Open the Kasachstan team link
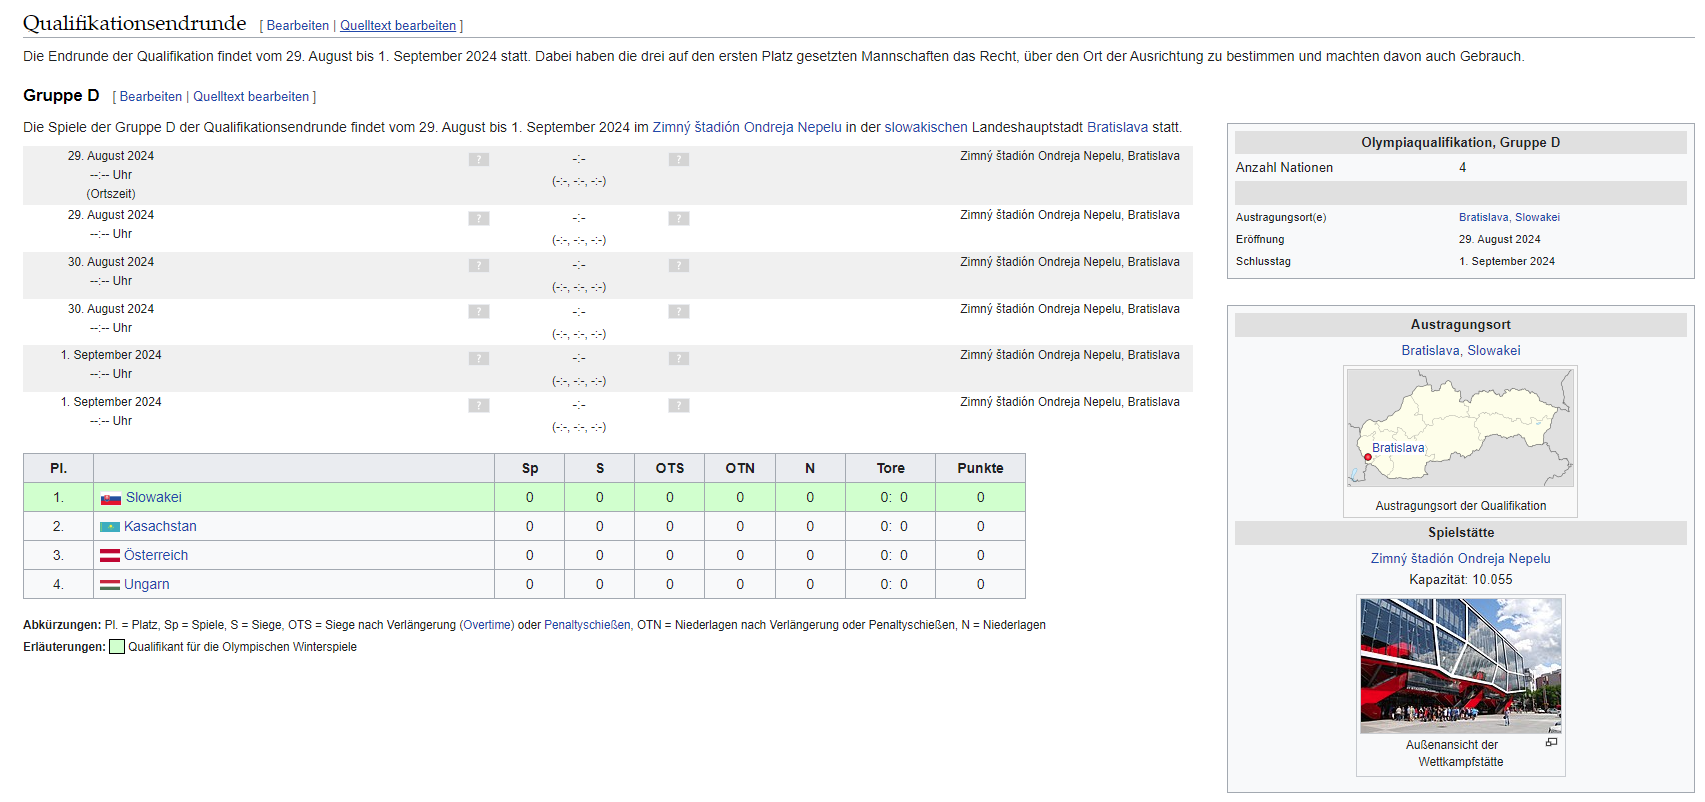1705x802 pixels. click(x=160, y=527)
